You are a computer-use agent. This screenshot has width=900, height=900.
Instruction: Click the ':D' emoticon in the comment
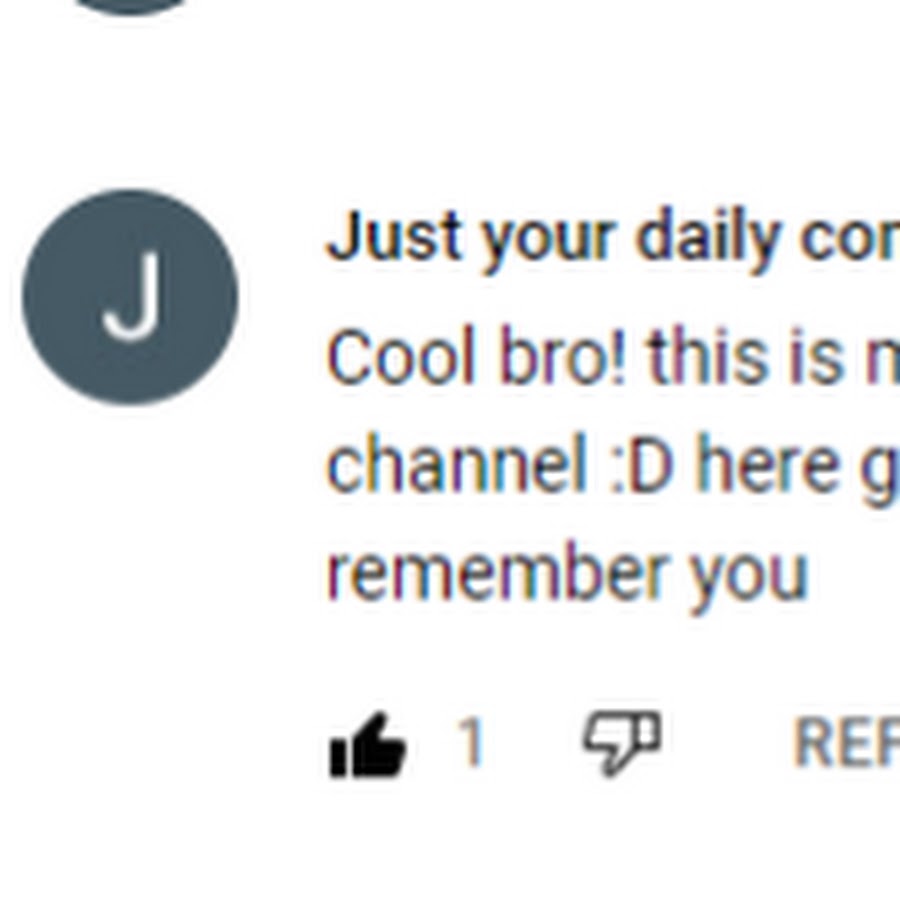[642, 465]
